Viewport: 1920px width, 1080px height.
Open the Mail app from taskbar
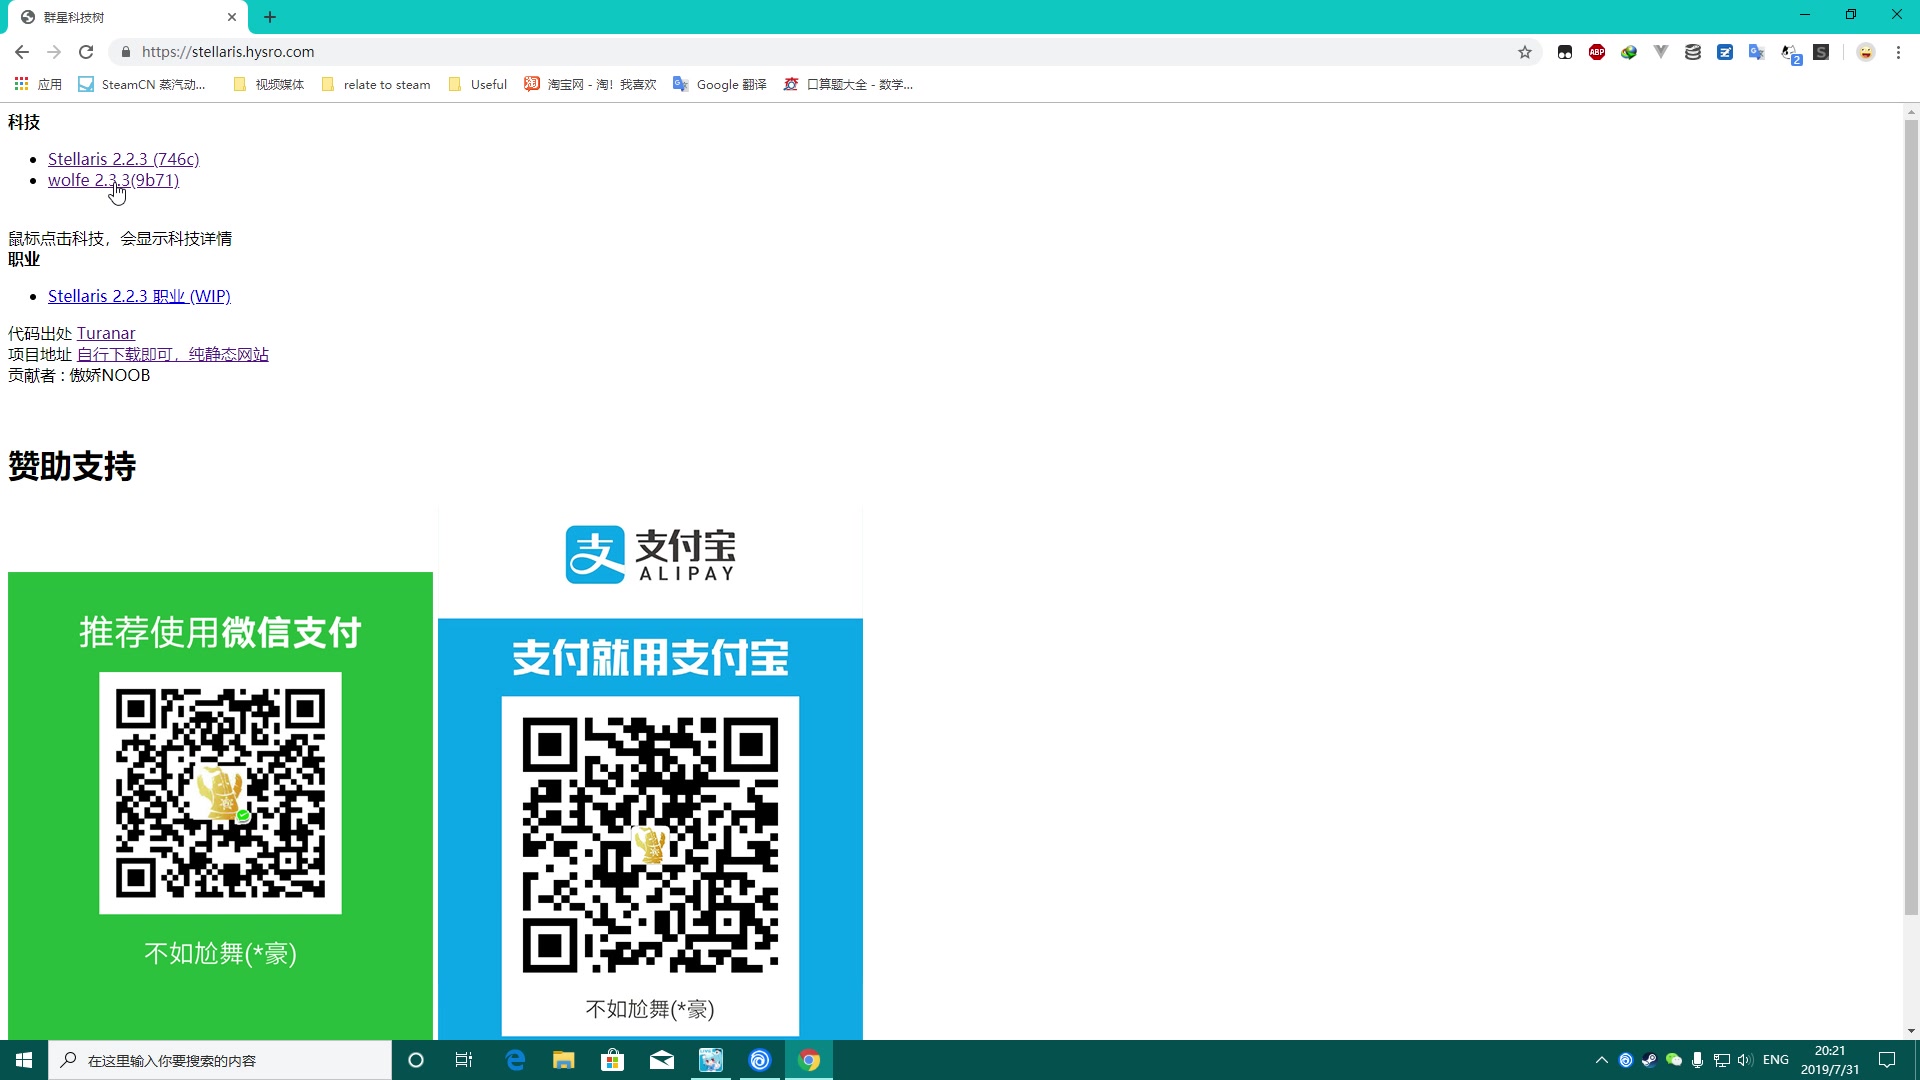tap(662, 1060)
